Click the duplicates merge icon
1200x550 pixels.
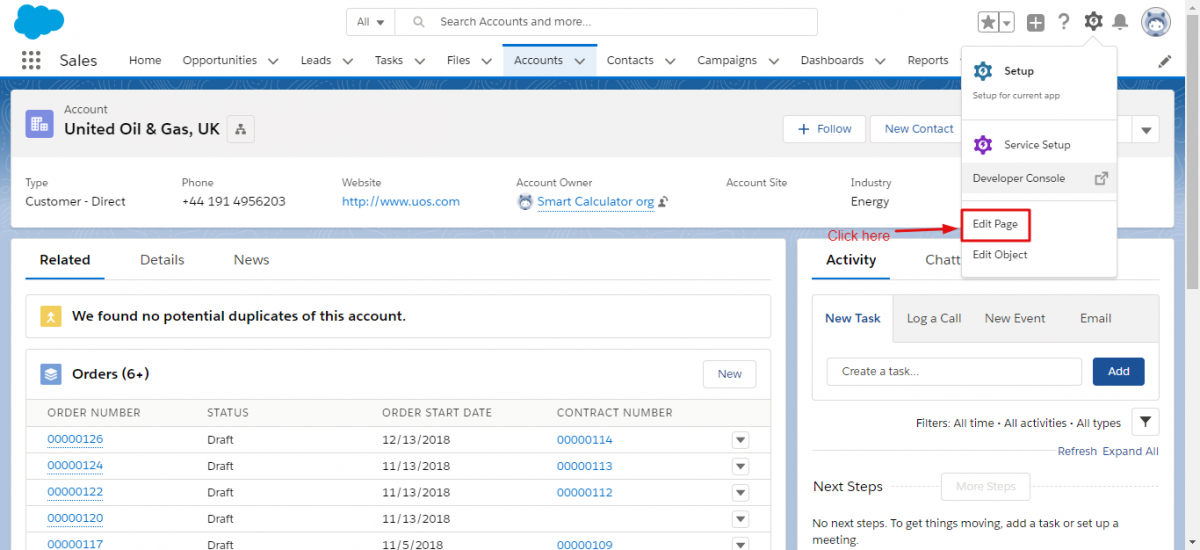coord(51,316)
